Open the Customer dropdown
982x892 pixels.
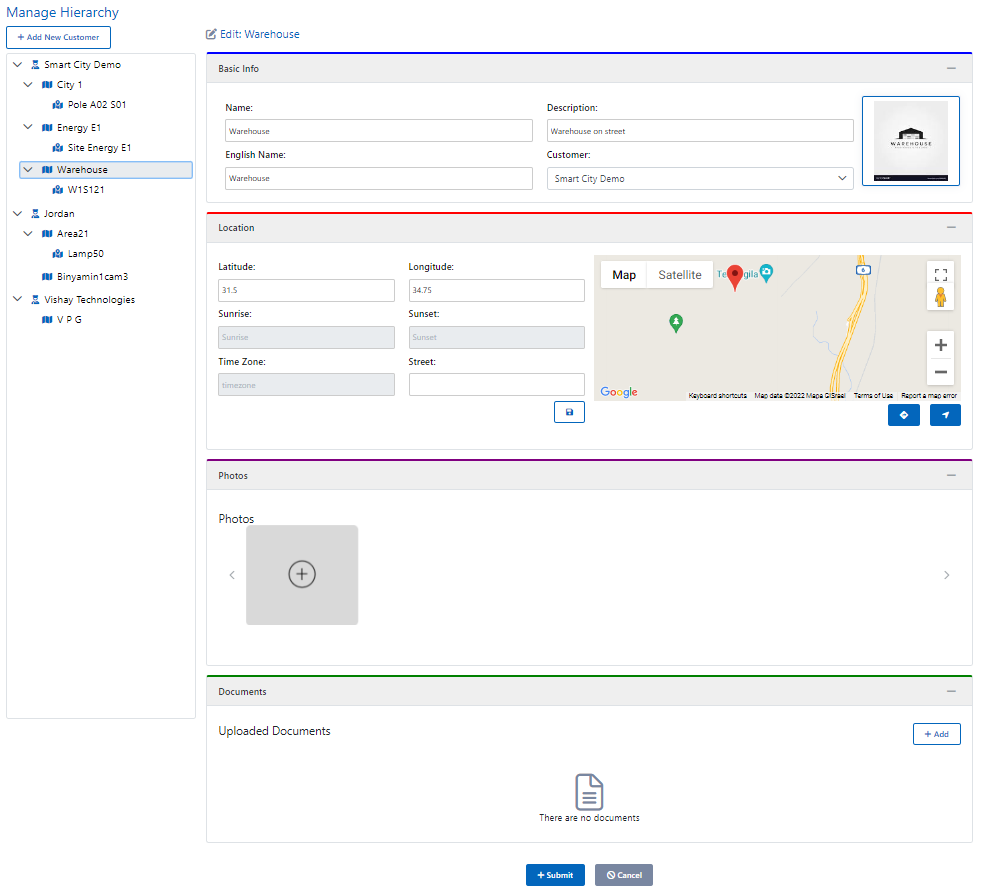[x=700, y=178]
